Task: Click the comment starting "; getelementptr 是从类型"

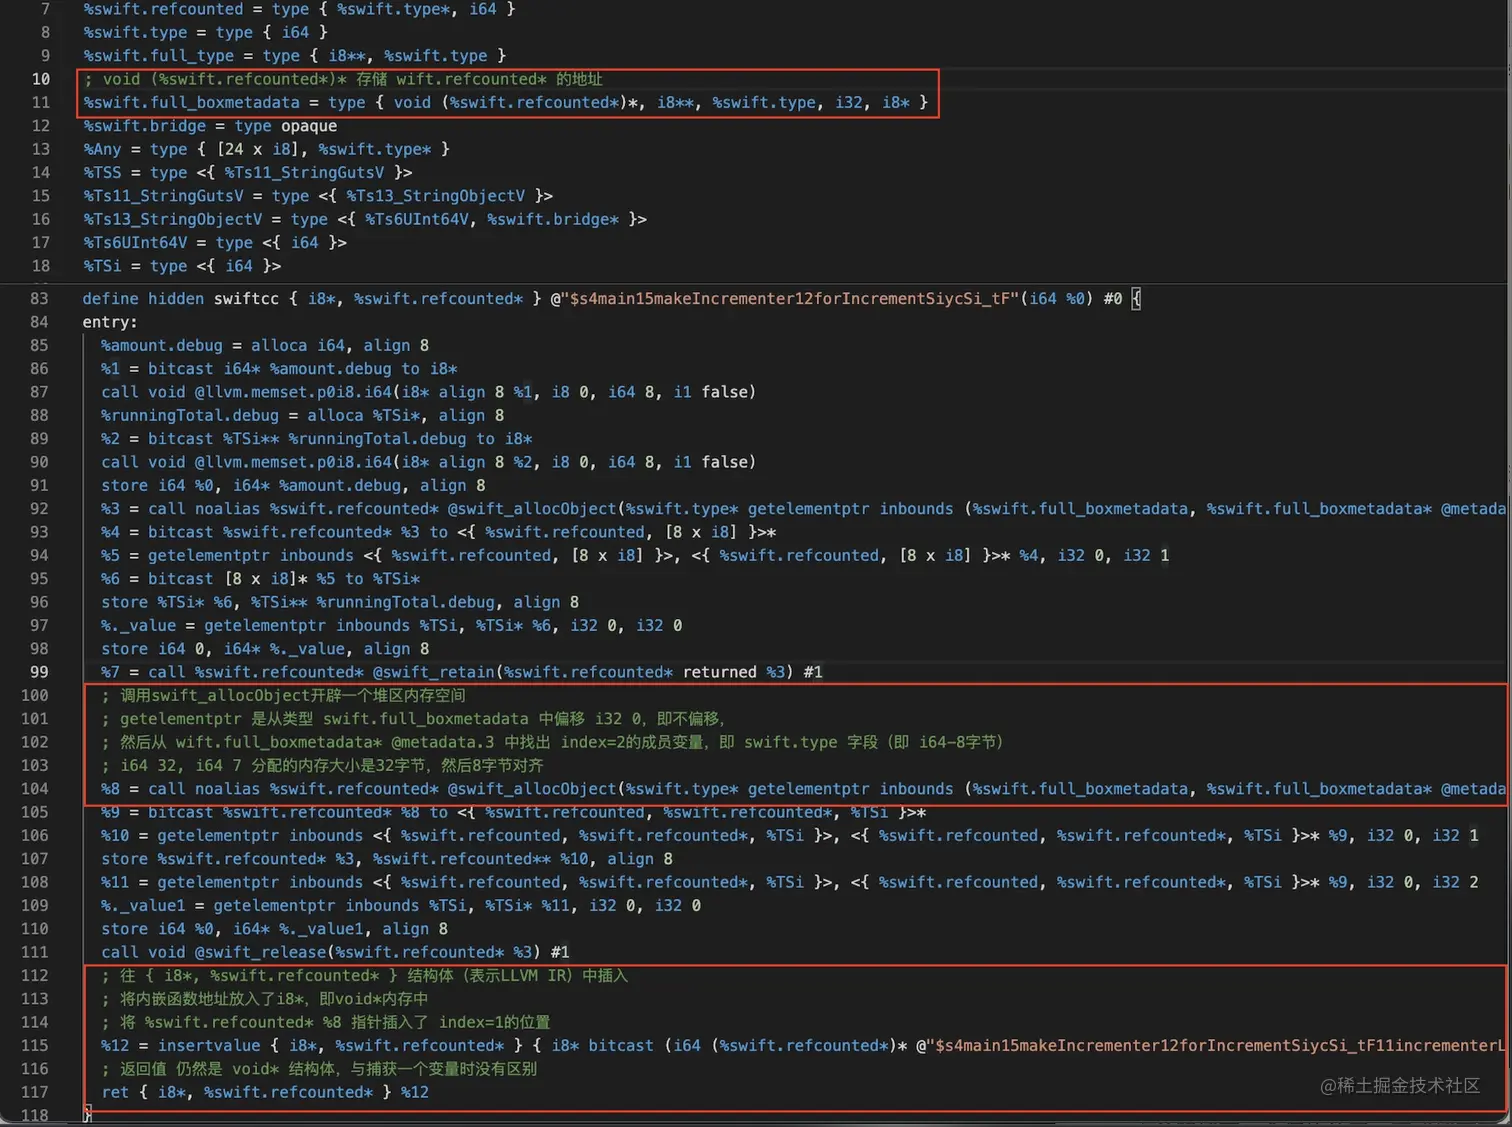Action: click(413, 718)
